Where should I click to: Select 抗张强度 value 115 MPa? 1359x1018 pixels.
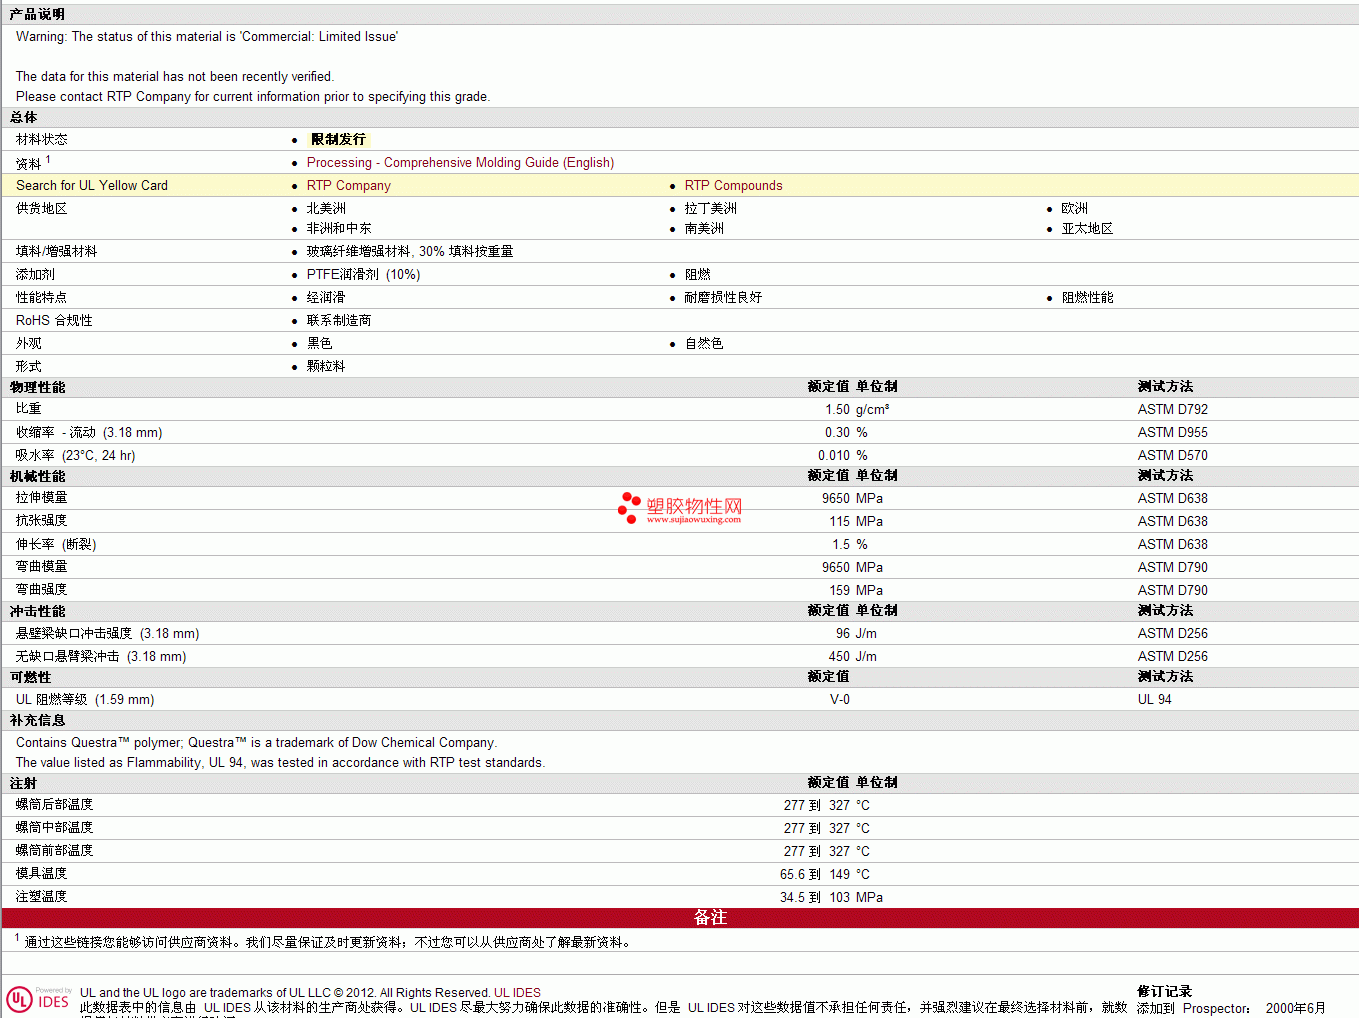click(856, 521)
